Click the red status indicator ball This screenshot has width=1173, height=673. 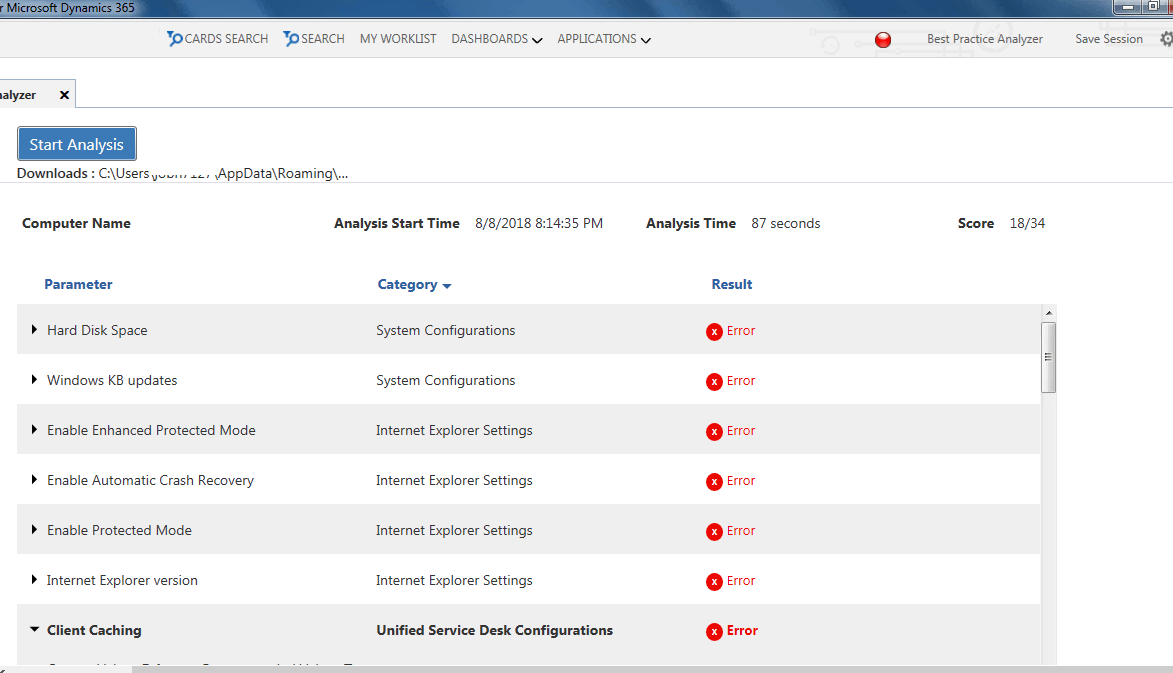(x=883, y=40)
